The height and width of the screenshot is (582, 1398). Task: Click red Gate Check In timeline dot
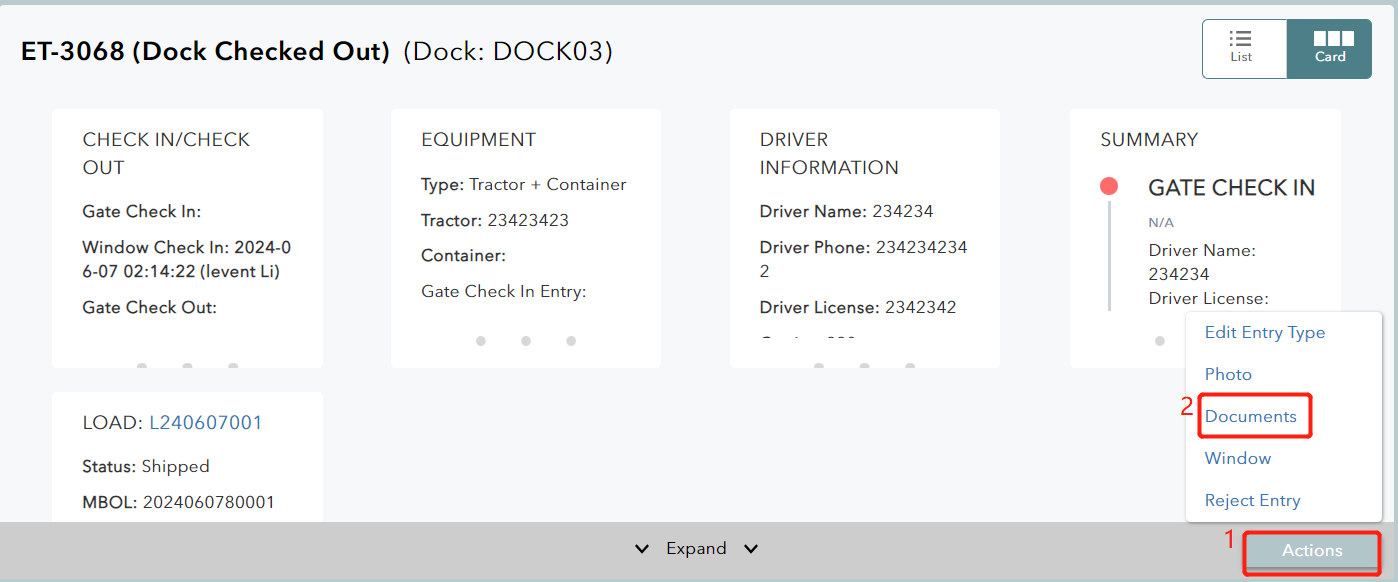click(1108, 187)
